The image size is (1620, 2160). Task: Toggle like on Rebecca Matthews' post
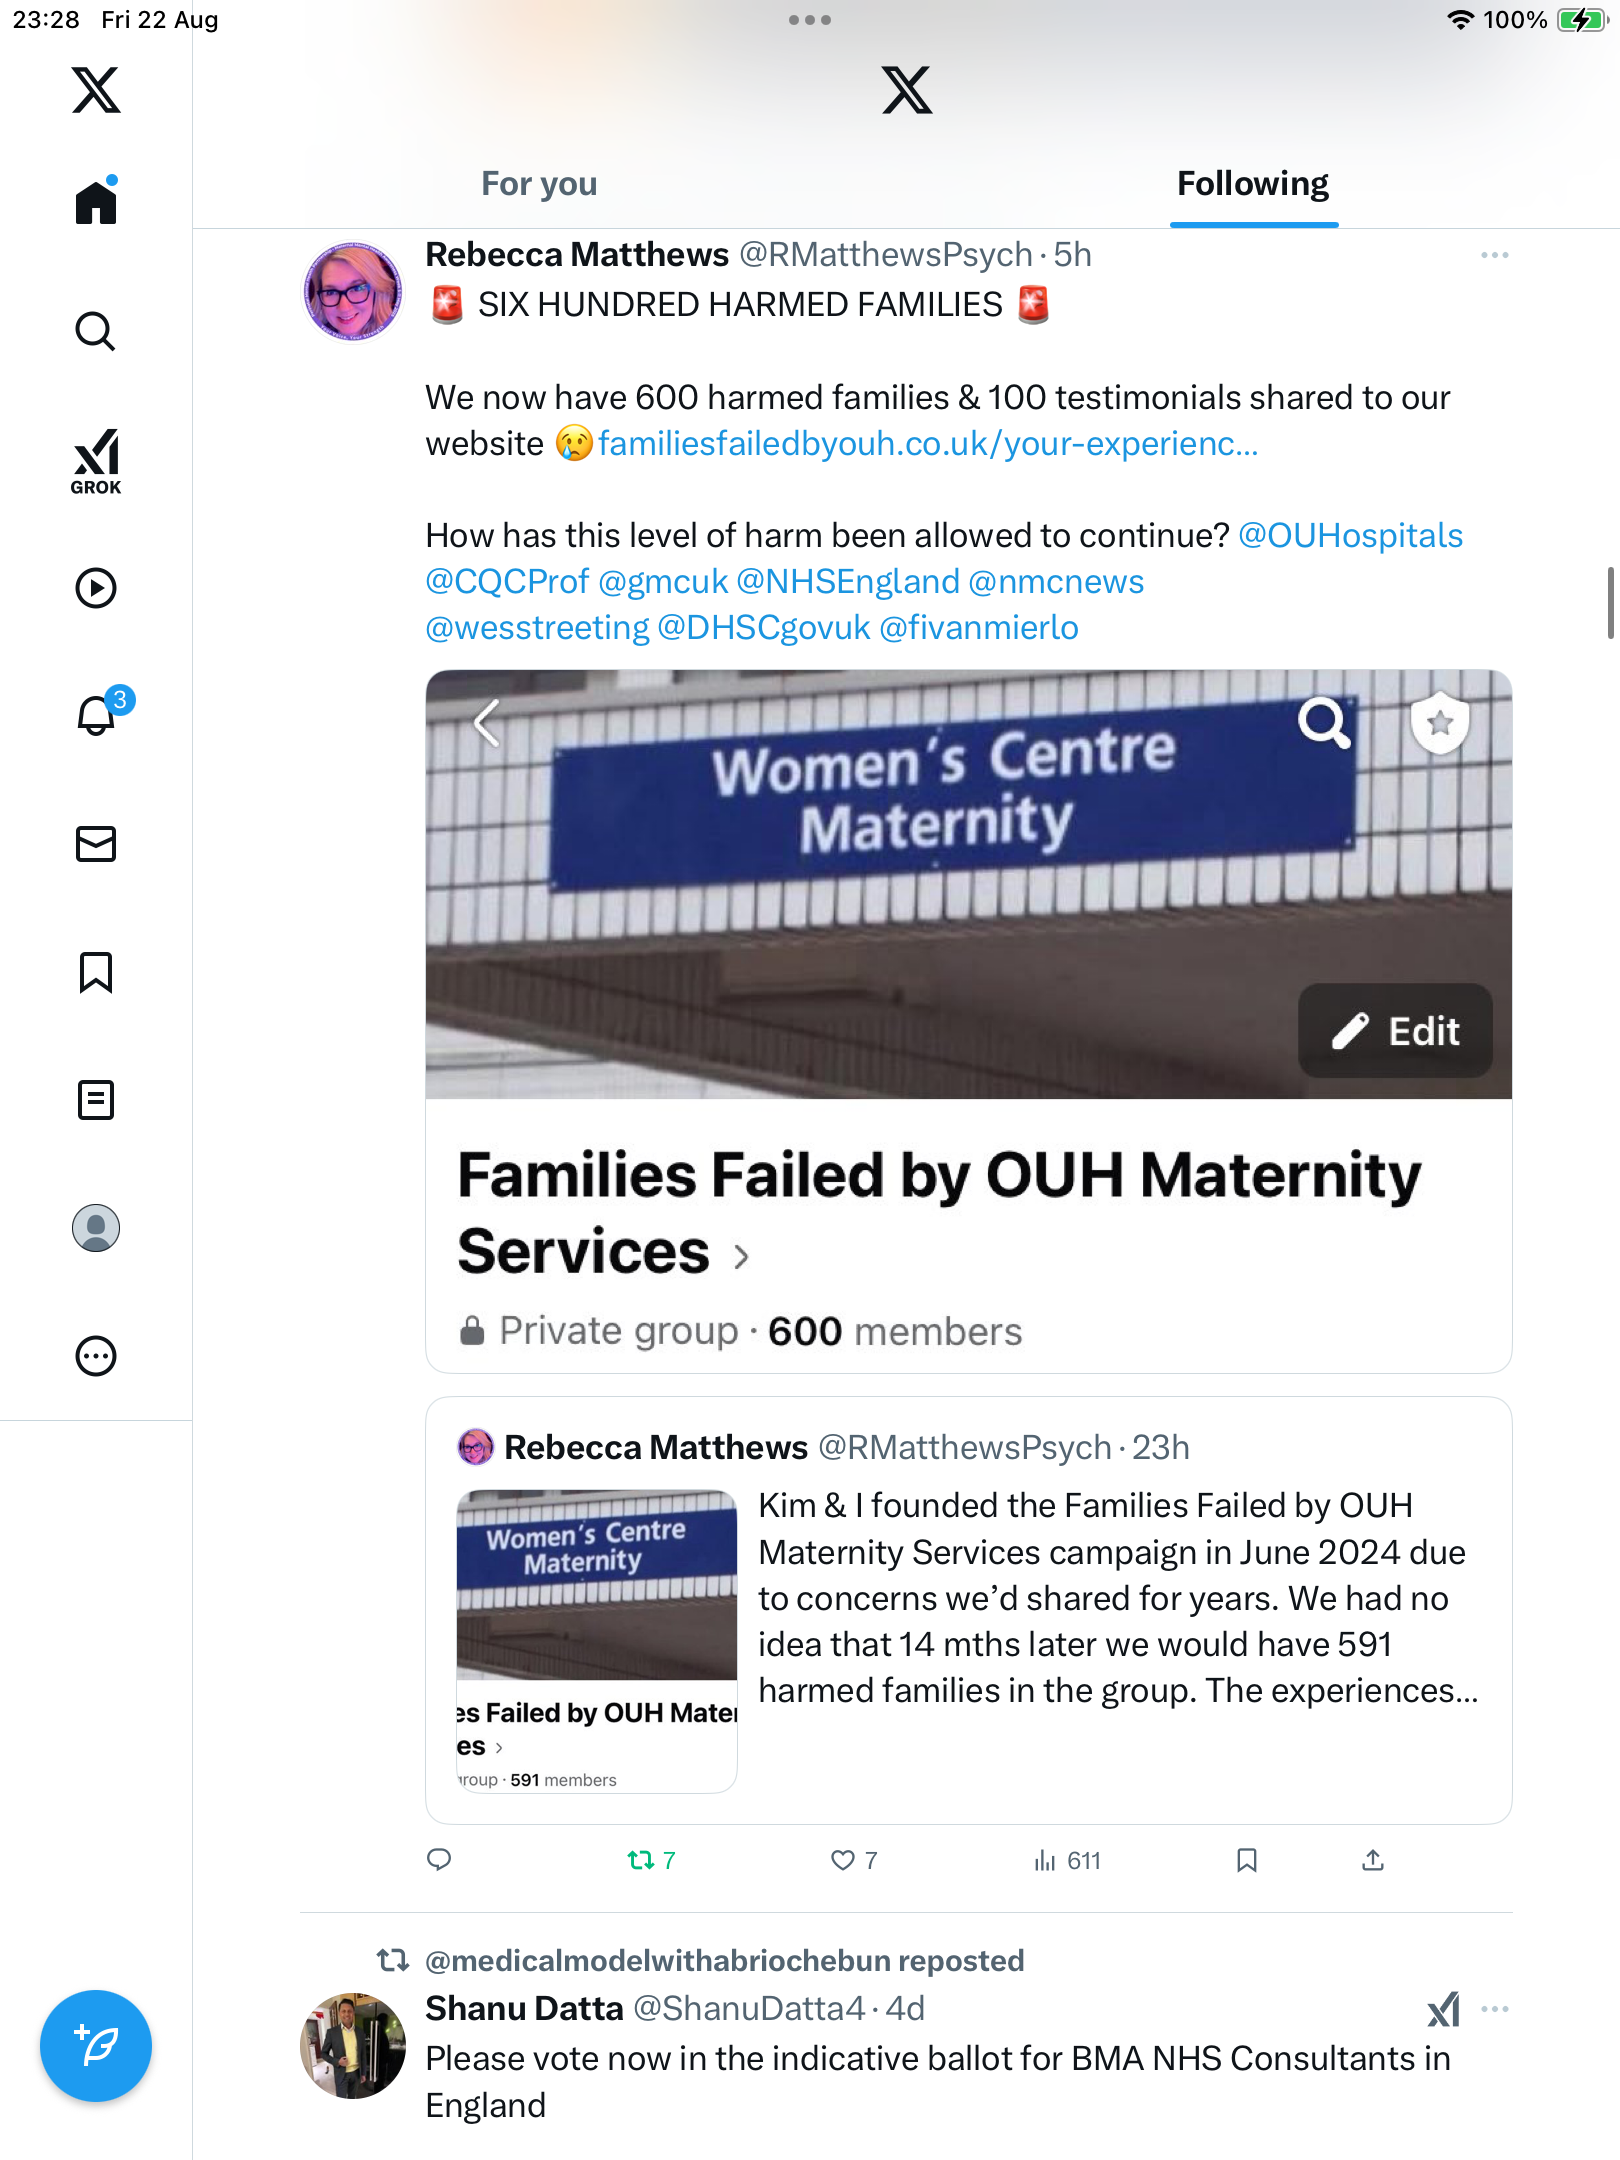click(x=843, y=1860)
